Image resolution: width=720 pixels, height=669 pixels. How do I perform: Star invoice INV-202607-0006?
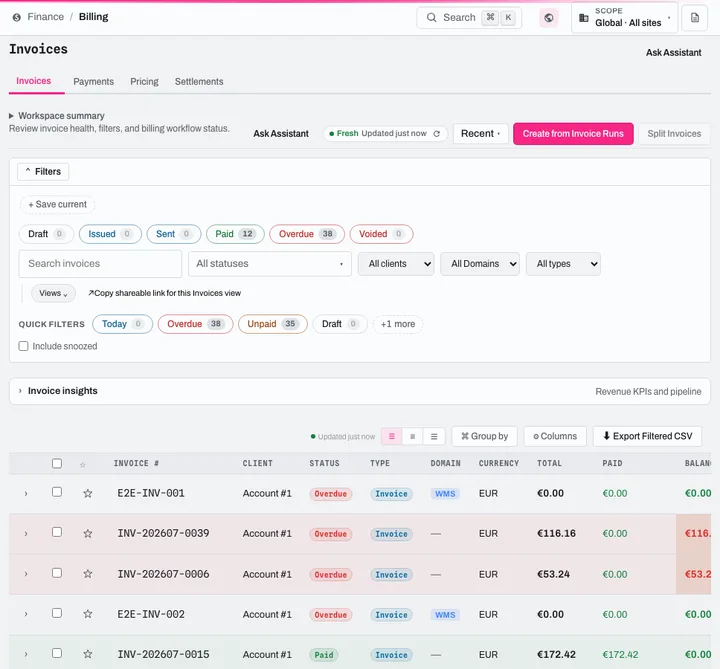click(x=88, y=574)
